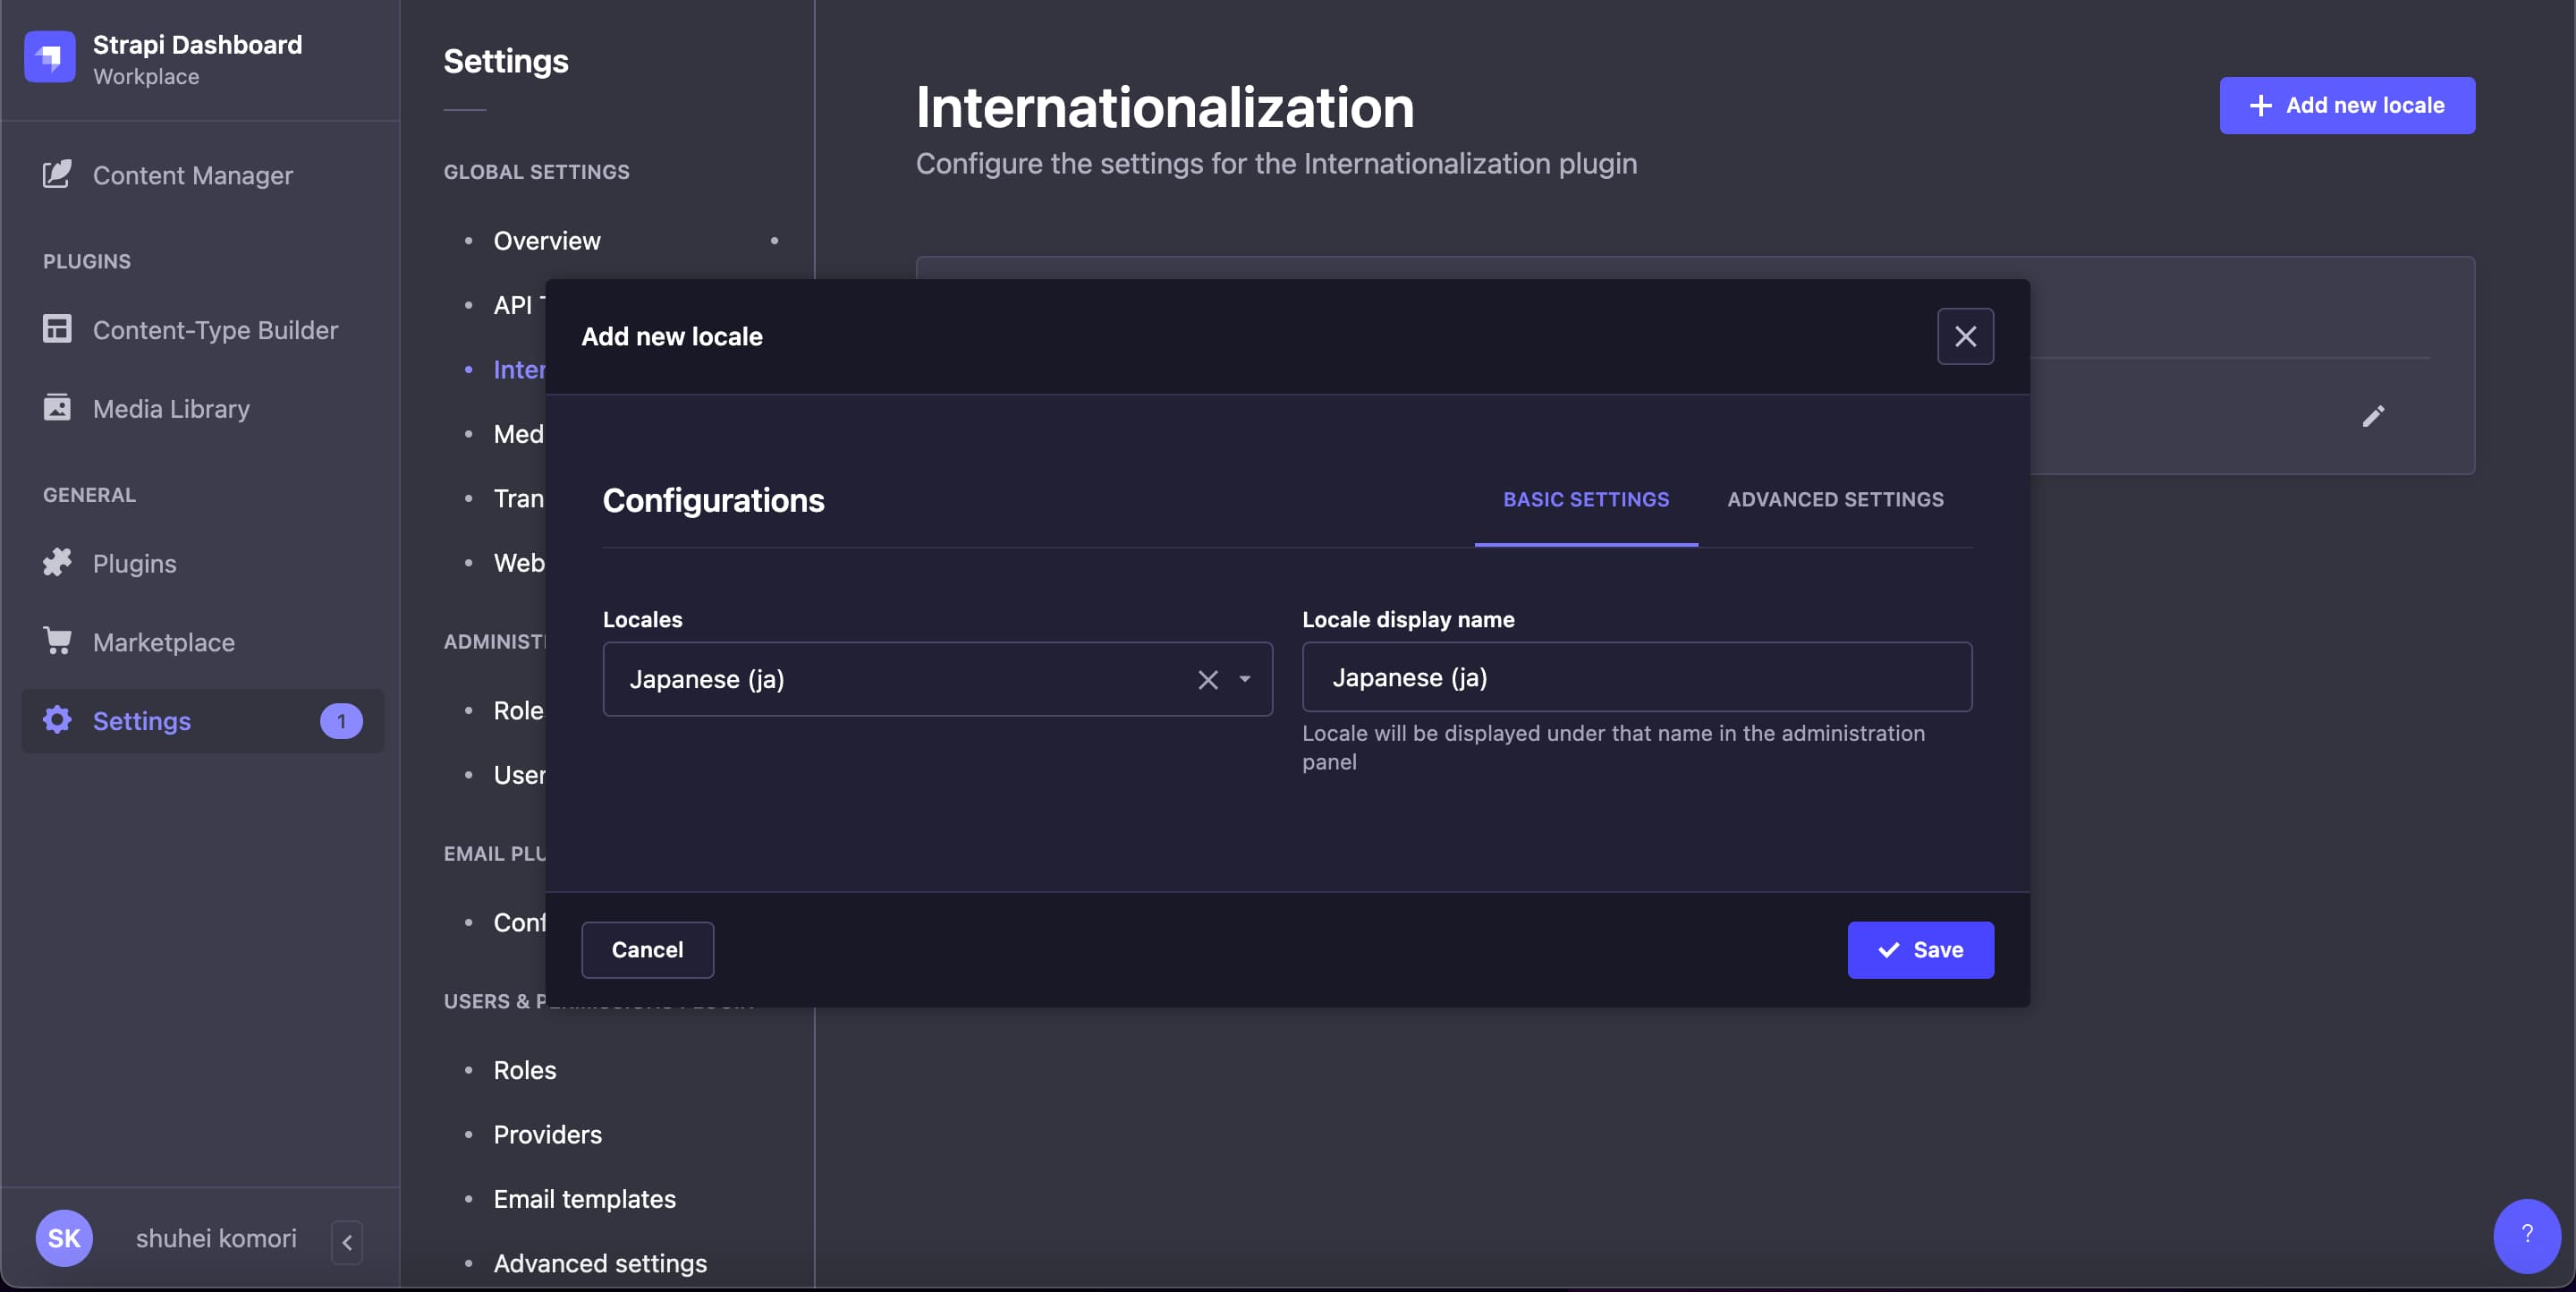2576x1292 pixels.
Task: Clear the Japanese (ja) locale selection
Action: click(1208, 680)
